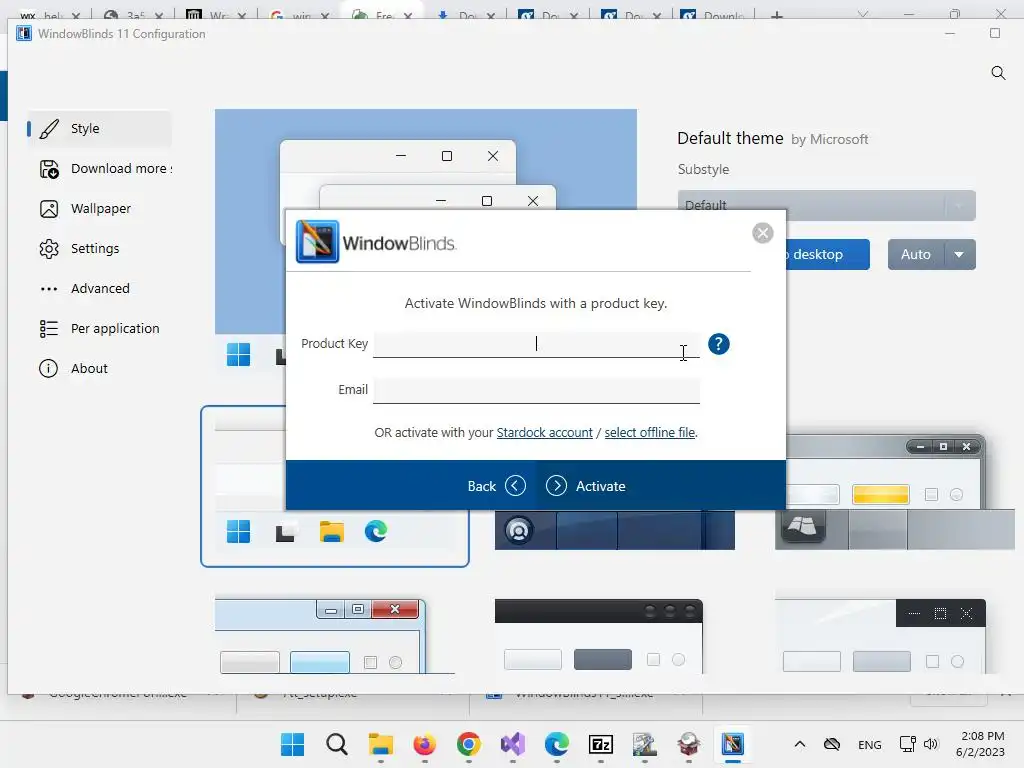
Task: Apply style to desktop button
Action: (827, 255)
